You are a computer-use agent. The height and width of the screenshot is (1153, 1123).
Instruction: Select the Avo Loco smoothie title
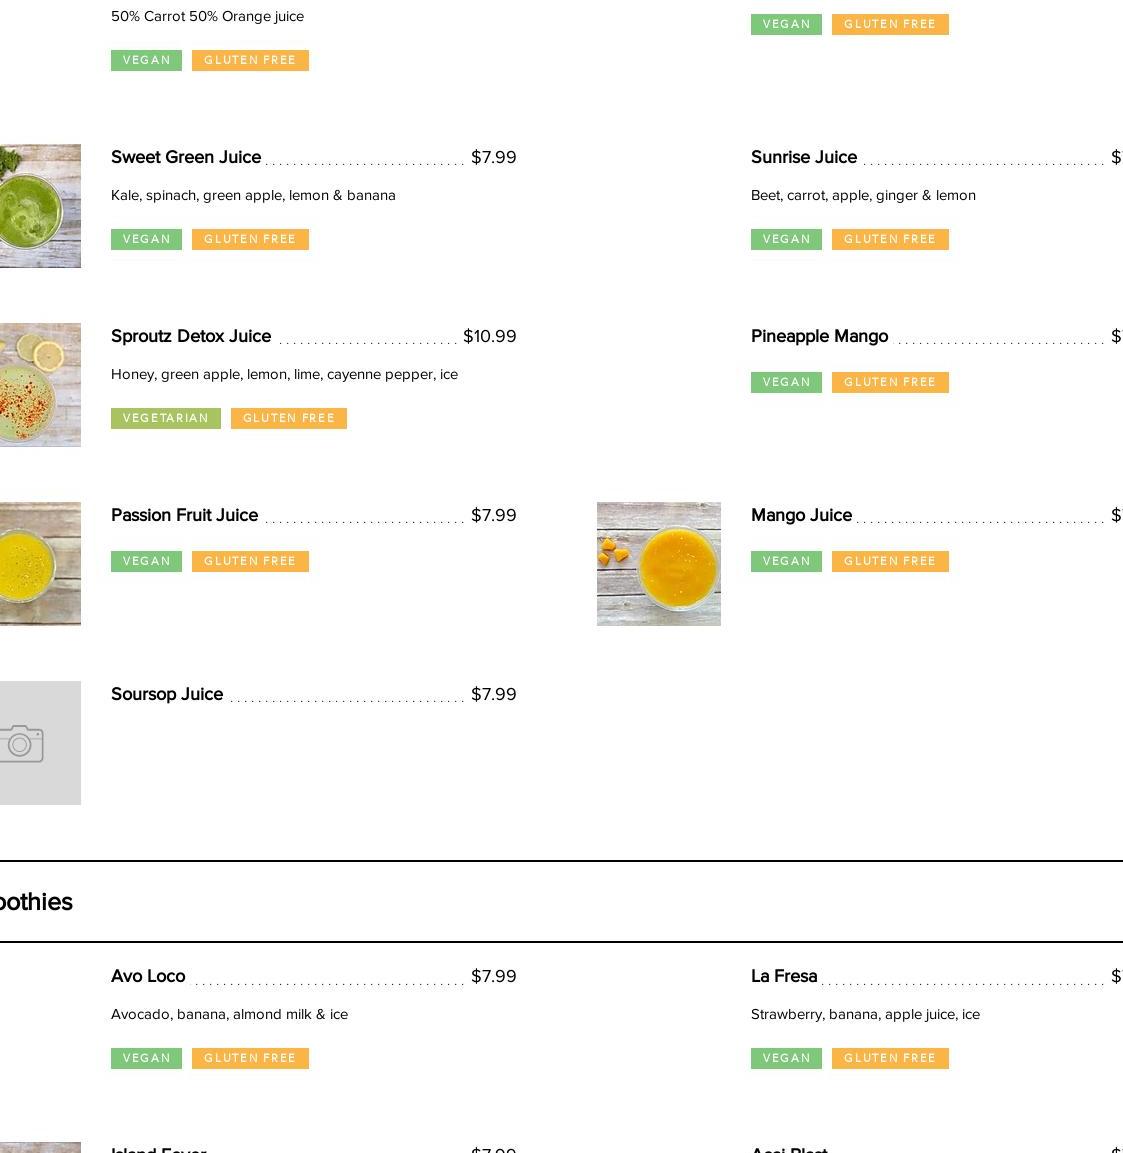148,976
